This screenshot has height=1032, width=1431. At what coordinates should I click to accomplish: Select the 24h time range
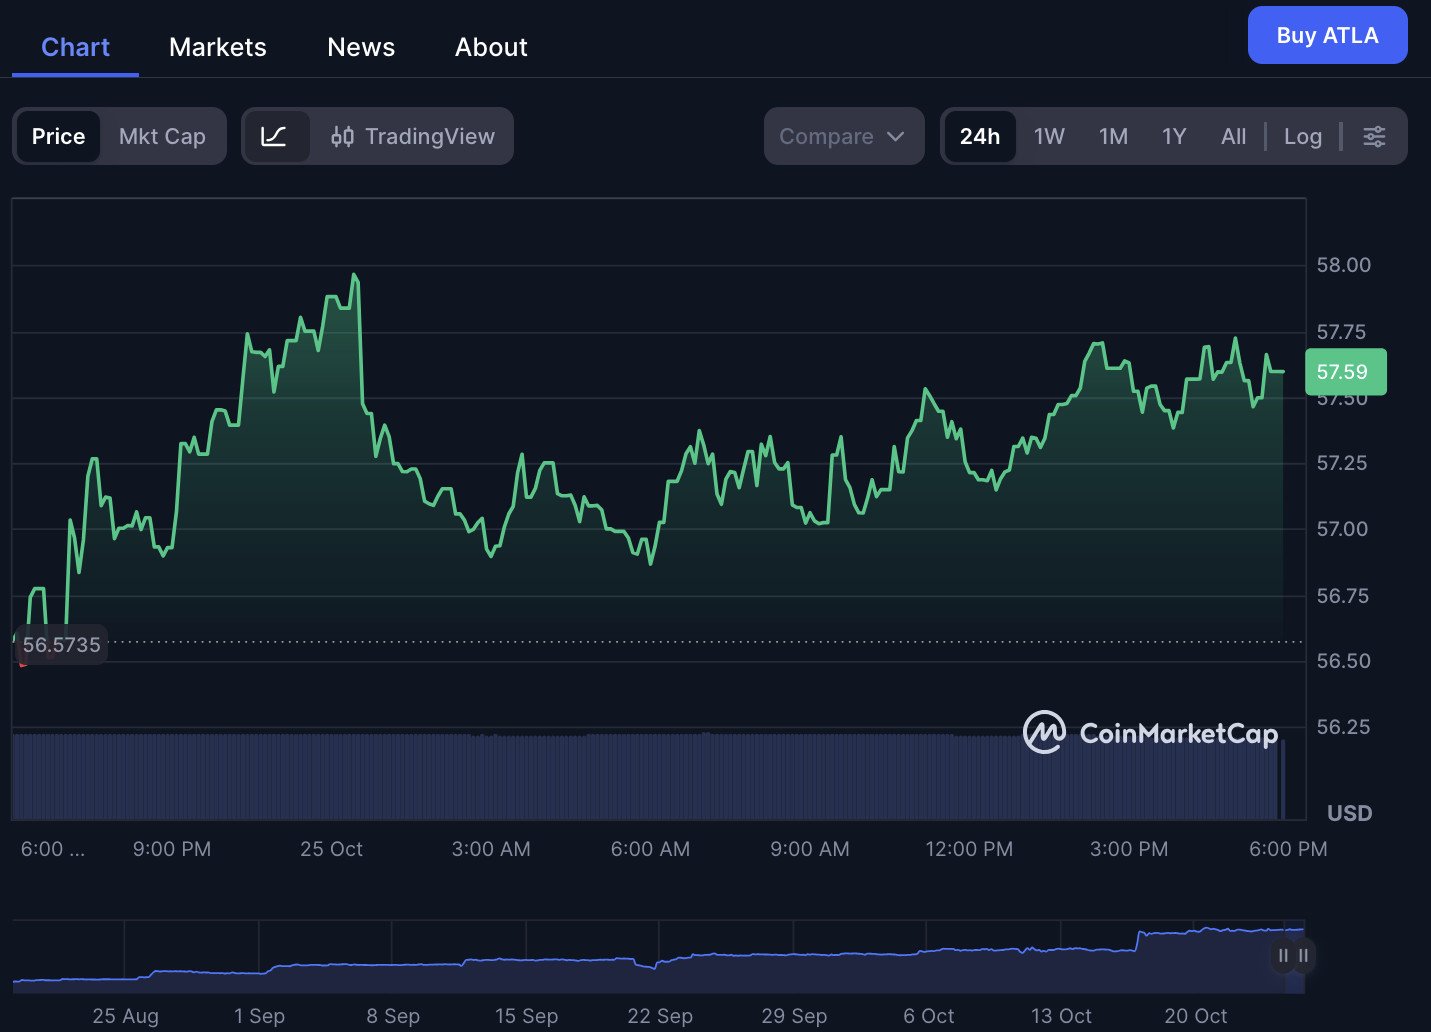click(x=979, y=136)
